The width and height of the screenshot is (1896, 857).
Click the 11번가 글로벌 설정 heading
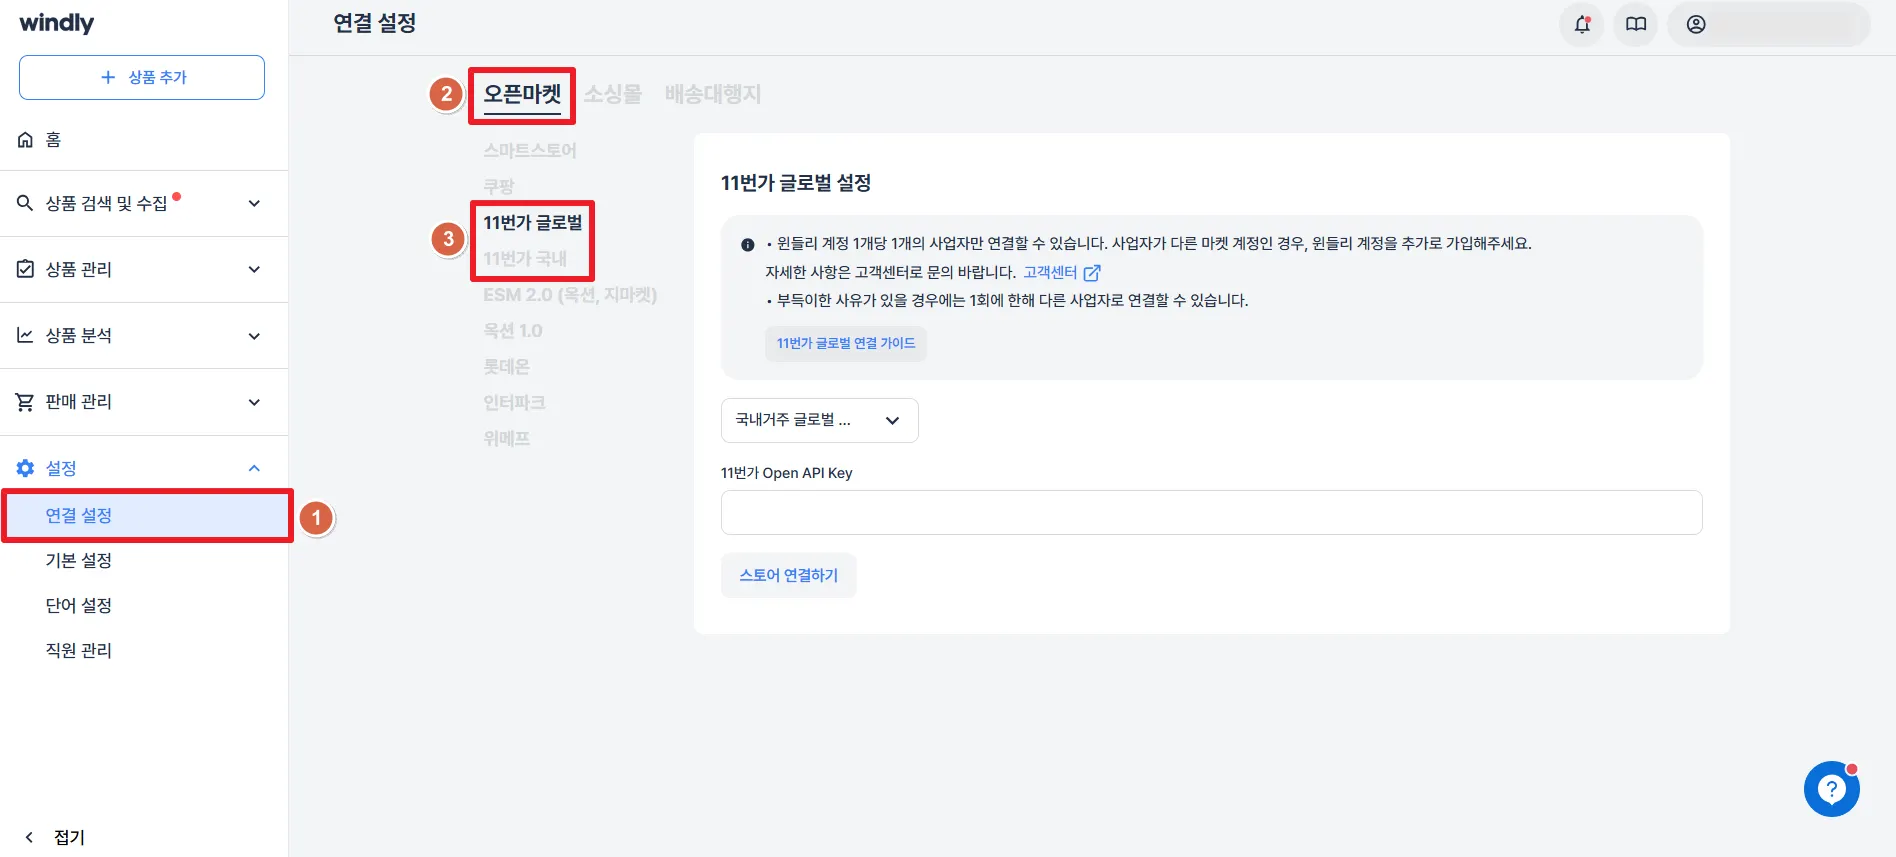click(x=796, y=183)
